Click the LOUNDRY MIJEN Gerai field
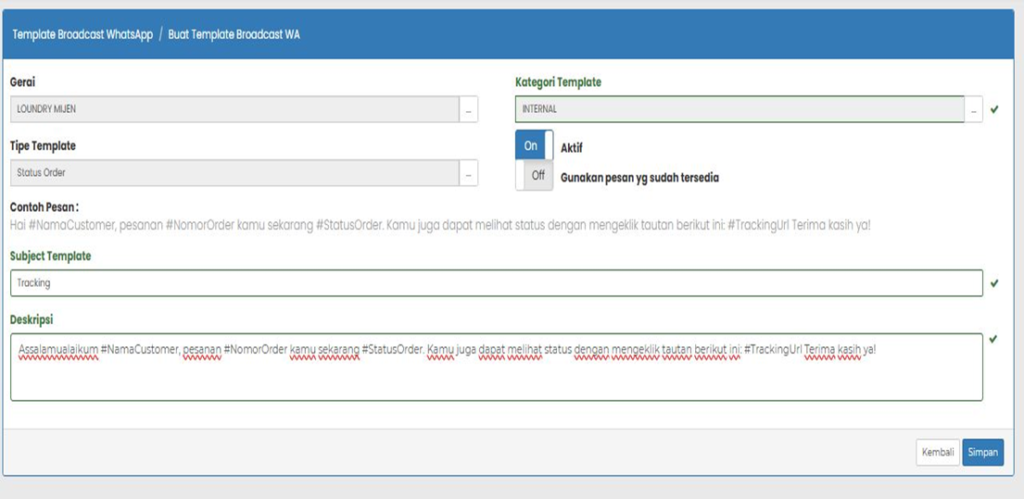This screenshot has width=1024, height=499. (234, 110)
